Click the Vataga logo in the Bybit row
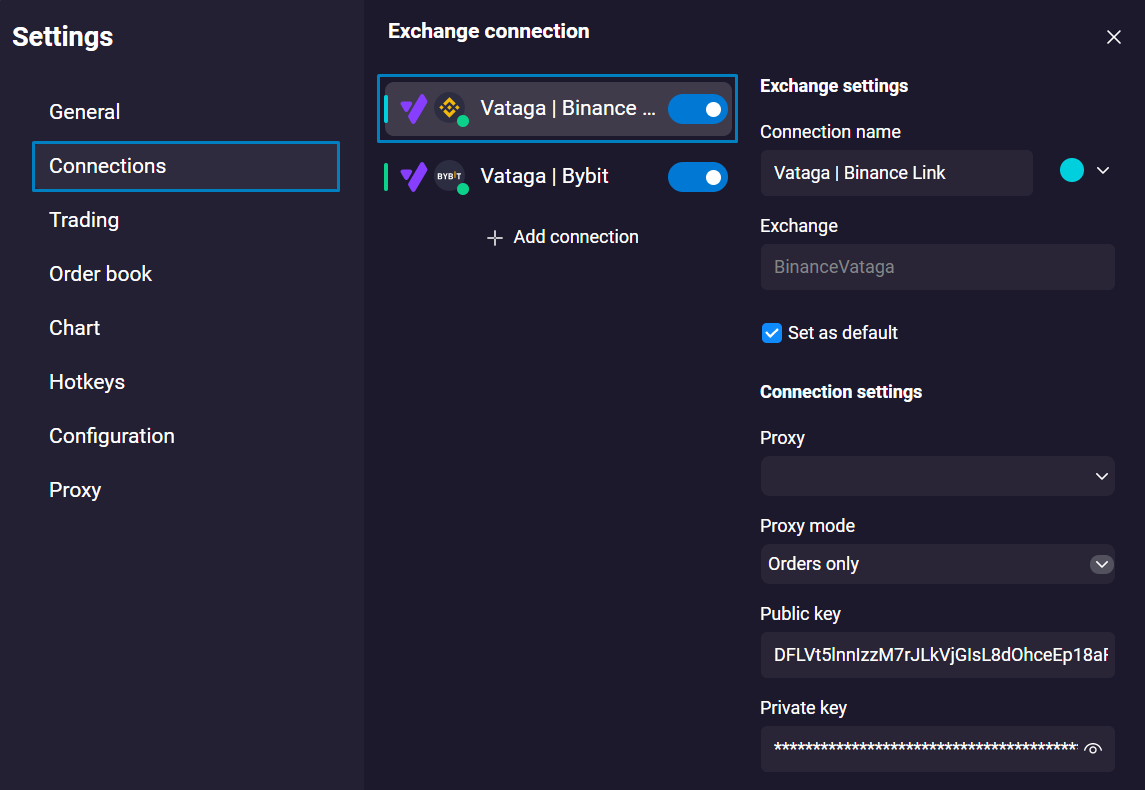Image resolution: width=1145 pixels, height=790 pixels. (413, 177)
